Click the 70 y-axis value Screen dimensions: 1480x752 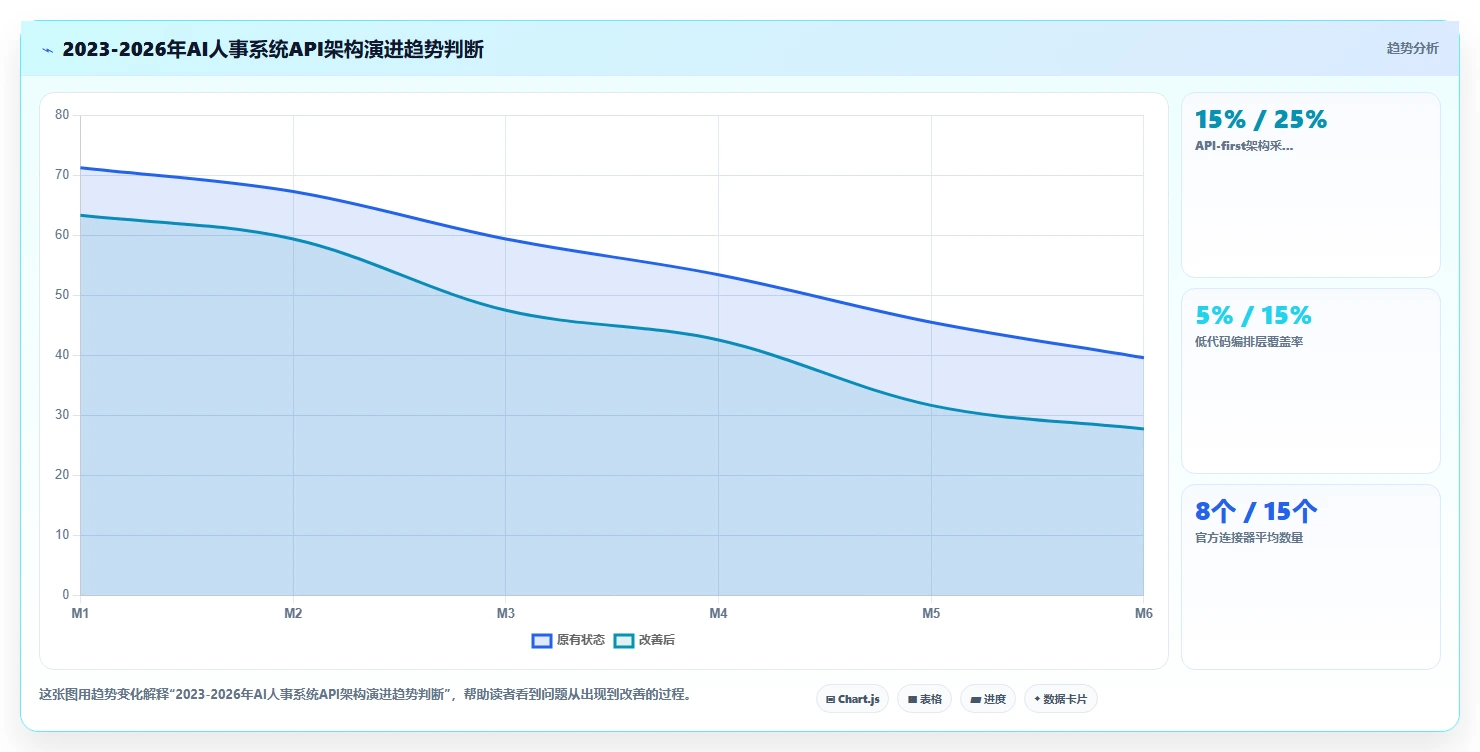[62, 175]
